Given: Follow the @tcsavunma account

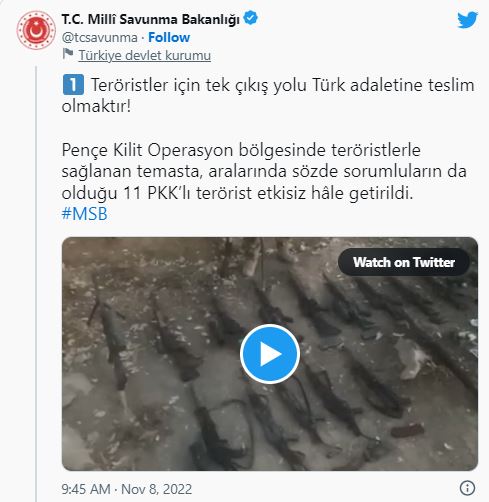Looking at the screenshot, I should (x=169, y=37).
